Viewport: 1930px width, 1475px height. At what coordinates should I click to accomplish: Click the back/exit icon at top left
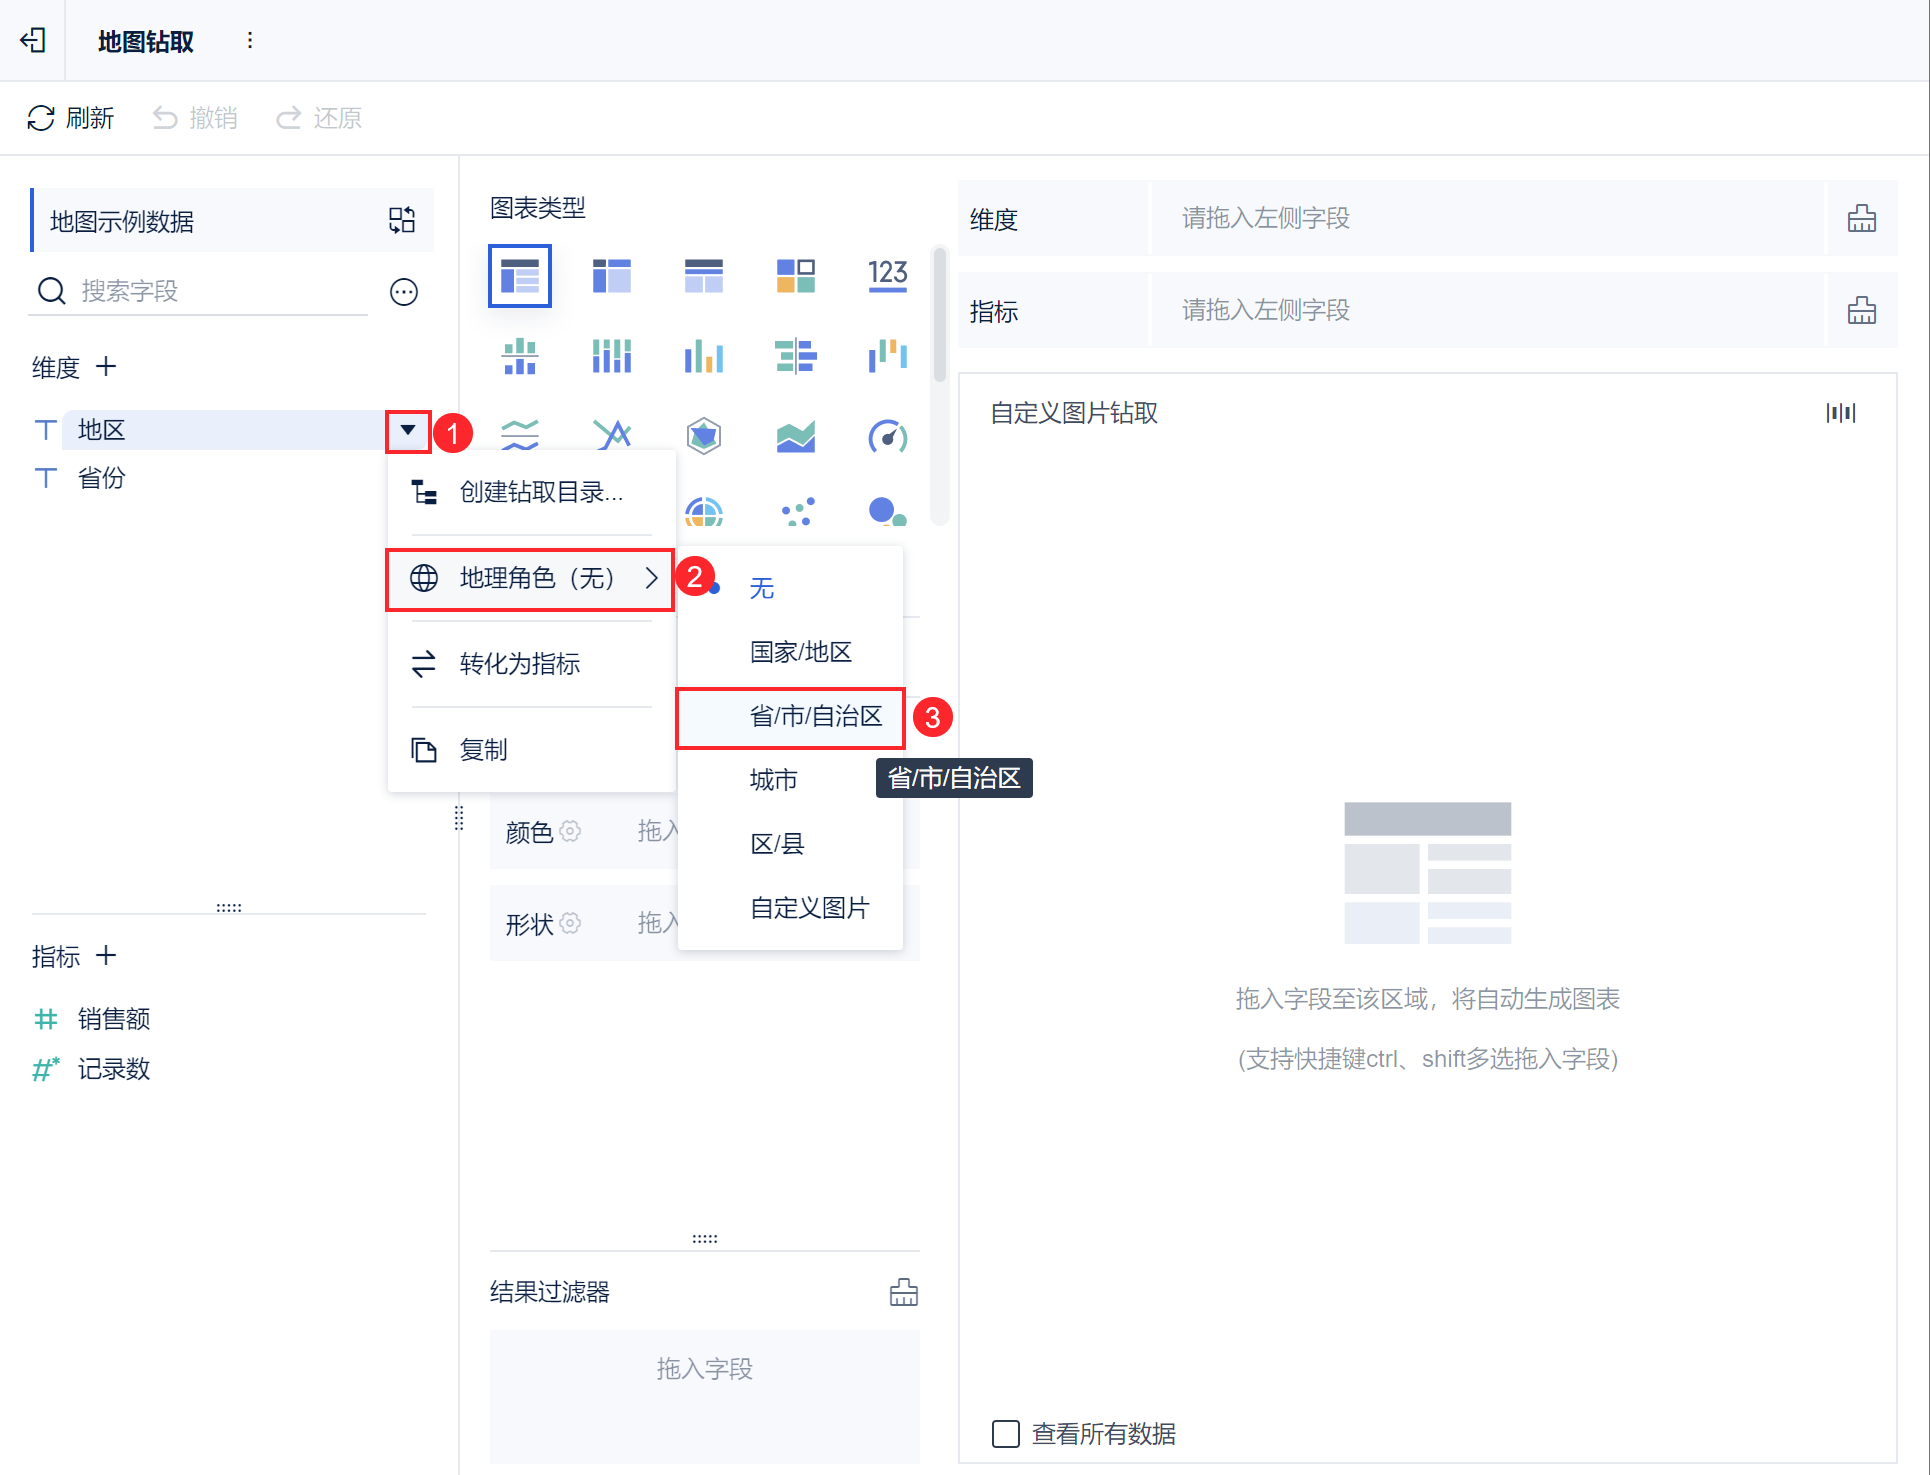tap(33, 40)
